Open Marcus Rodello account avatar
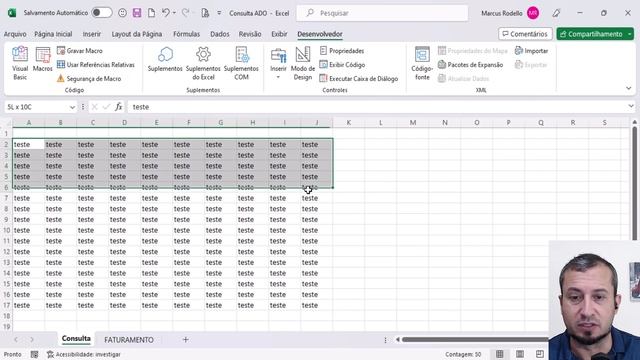Image resolution: width=640 pixels, height=360 pixels. coord(533,13)
